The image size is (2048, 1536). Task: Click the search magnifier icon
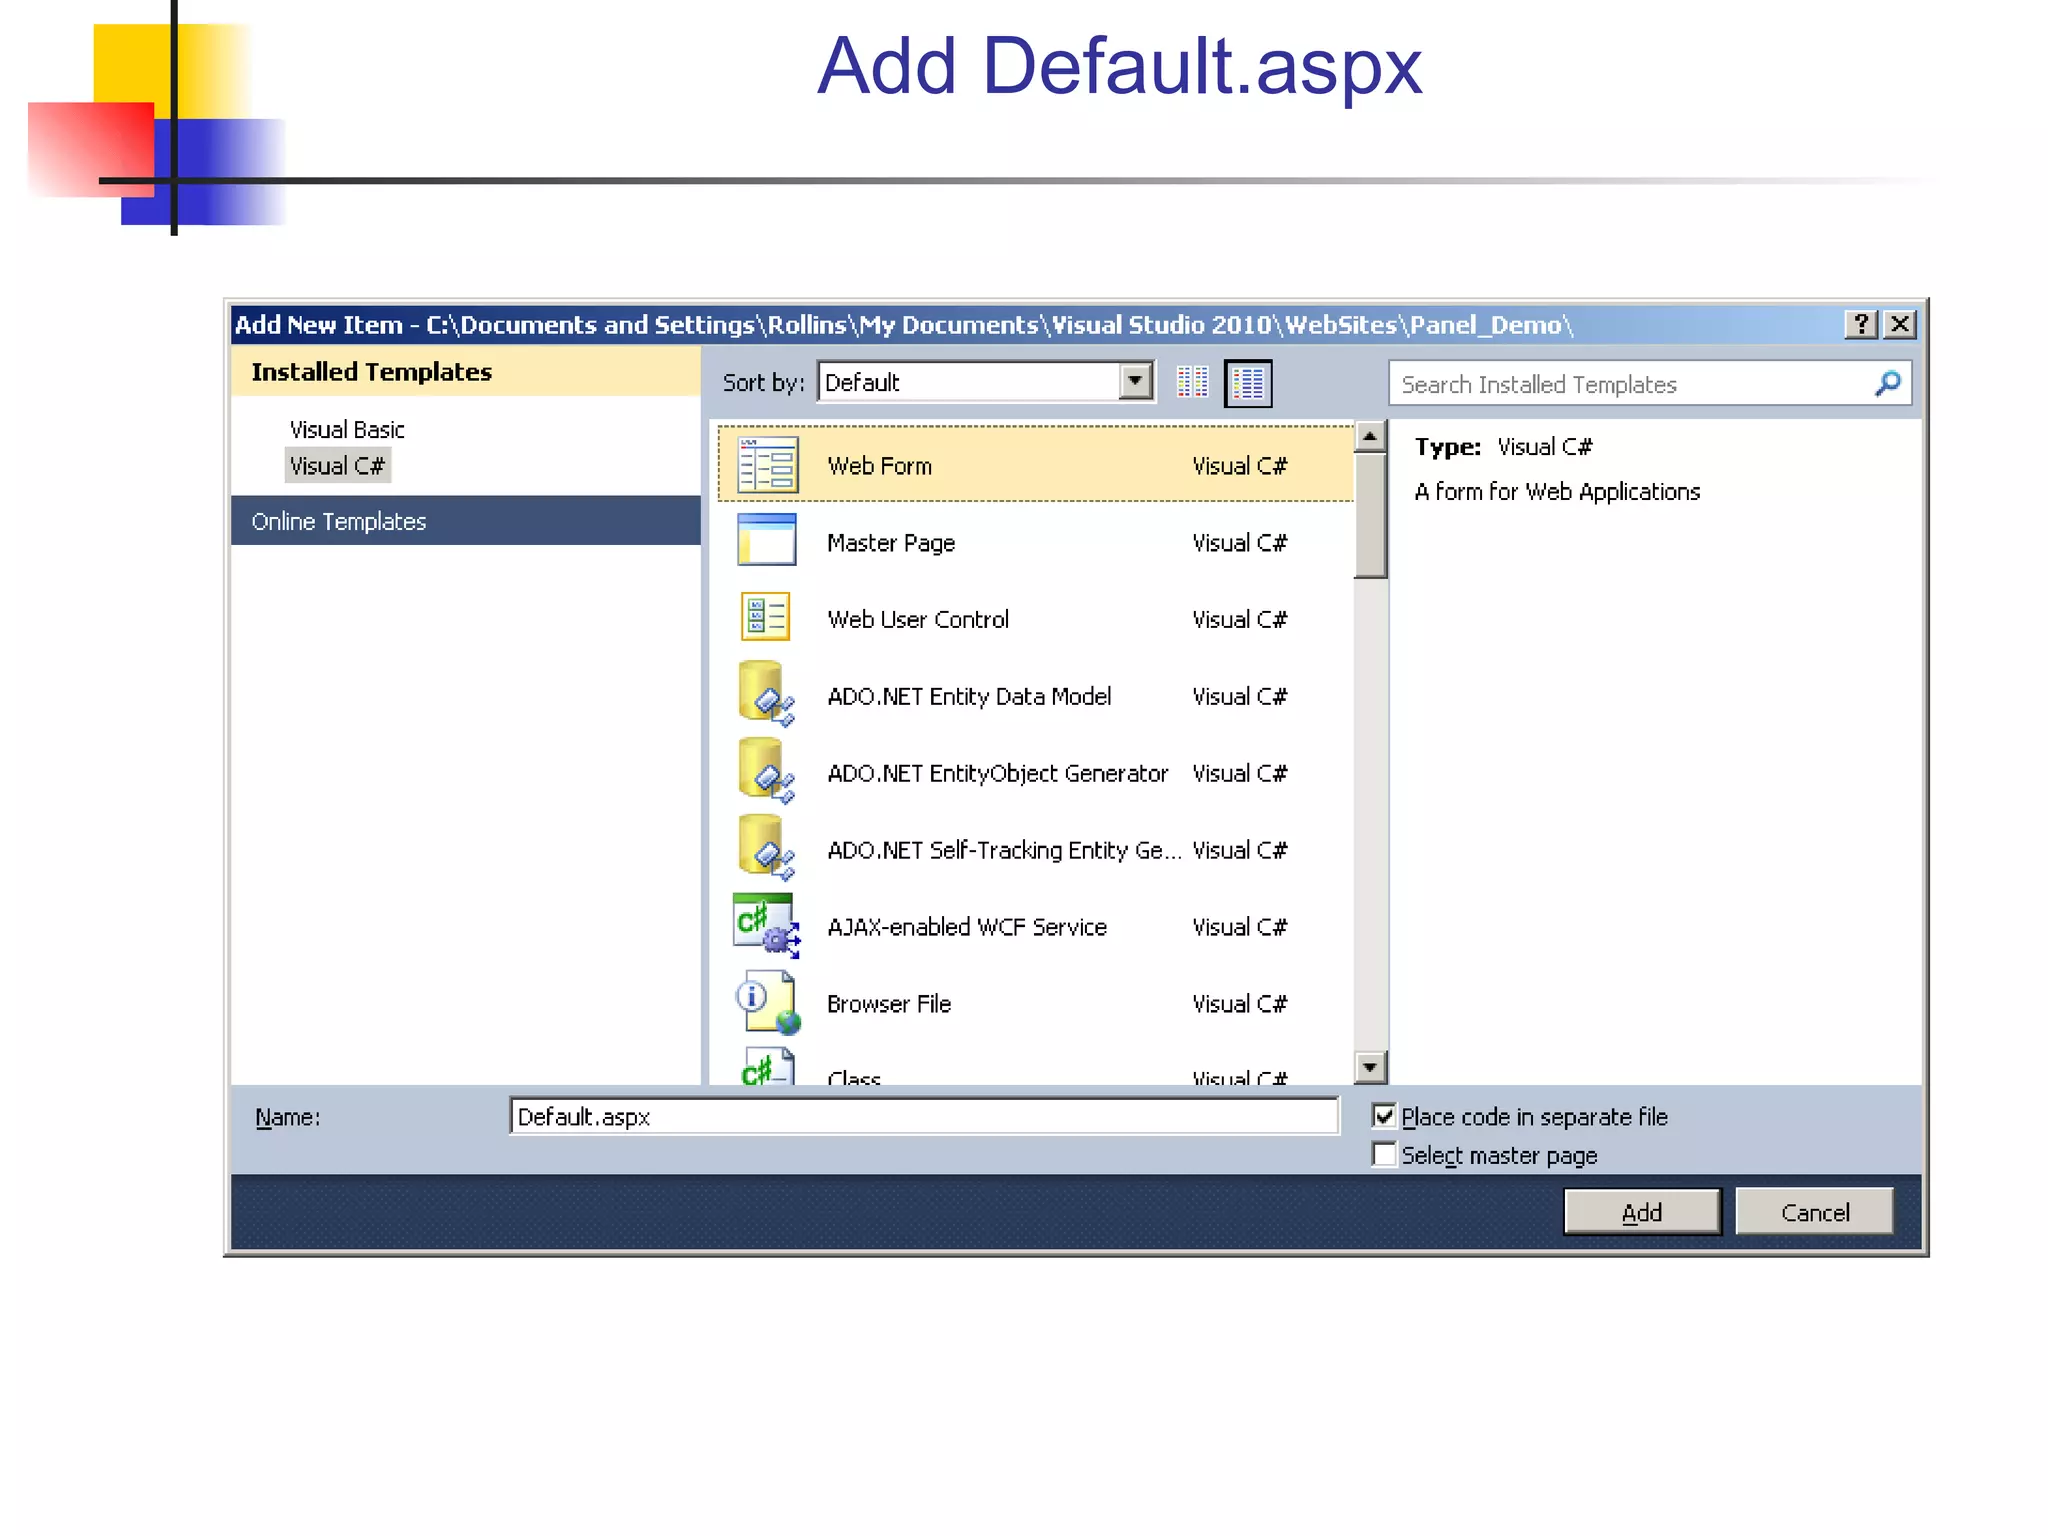click(1887, 383)
